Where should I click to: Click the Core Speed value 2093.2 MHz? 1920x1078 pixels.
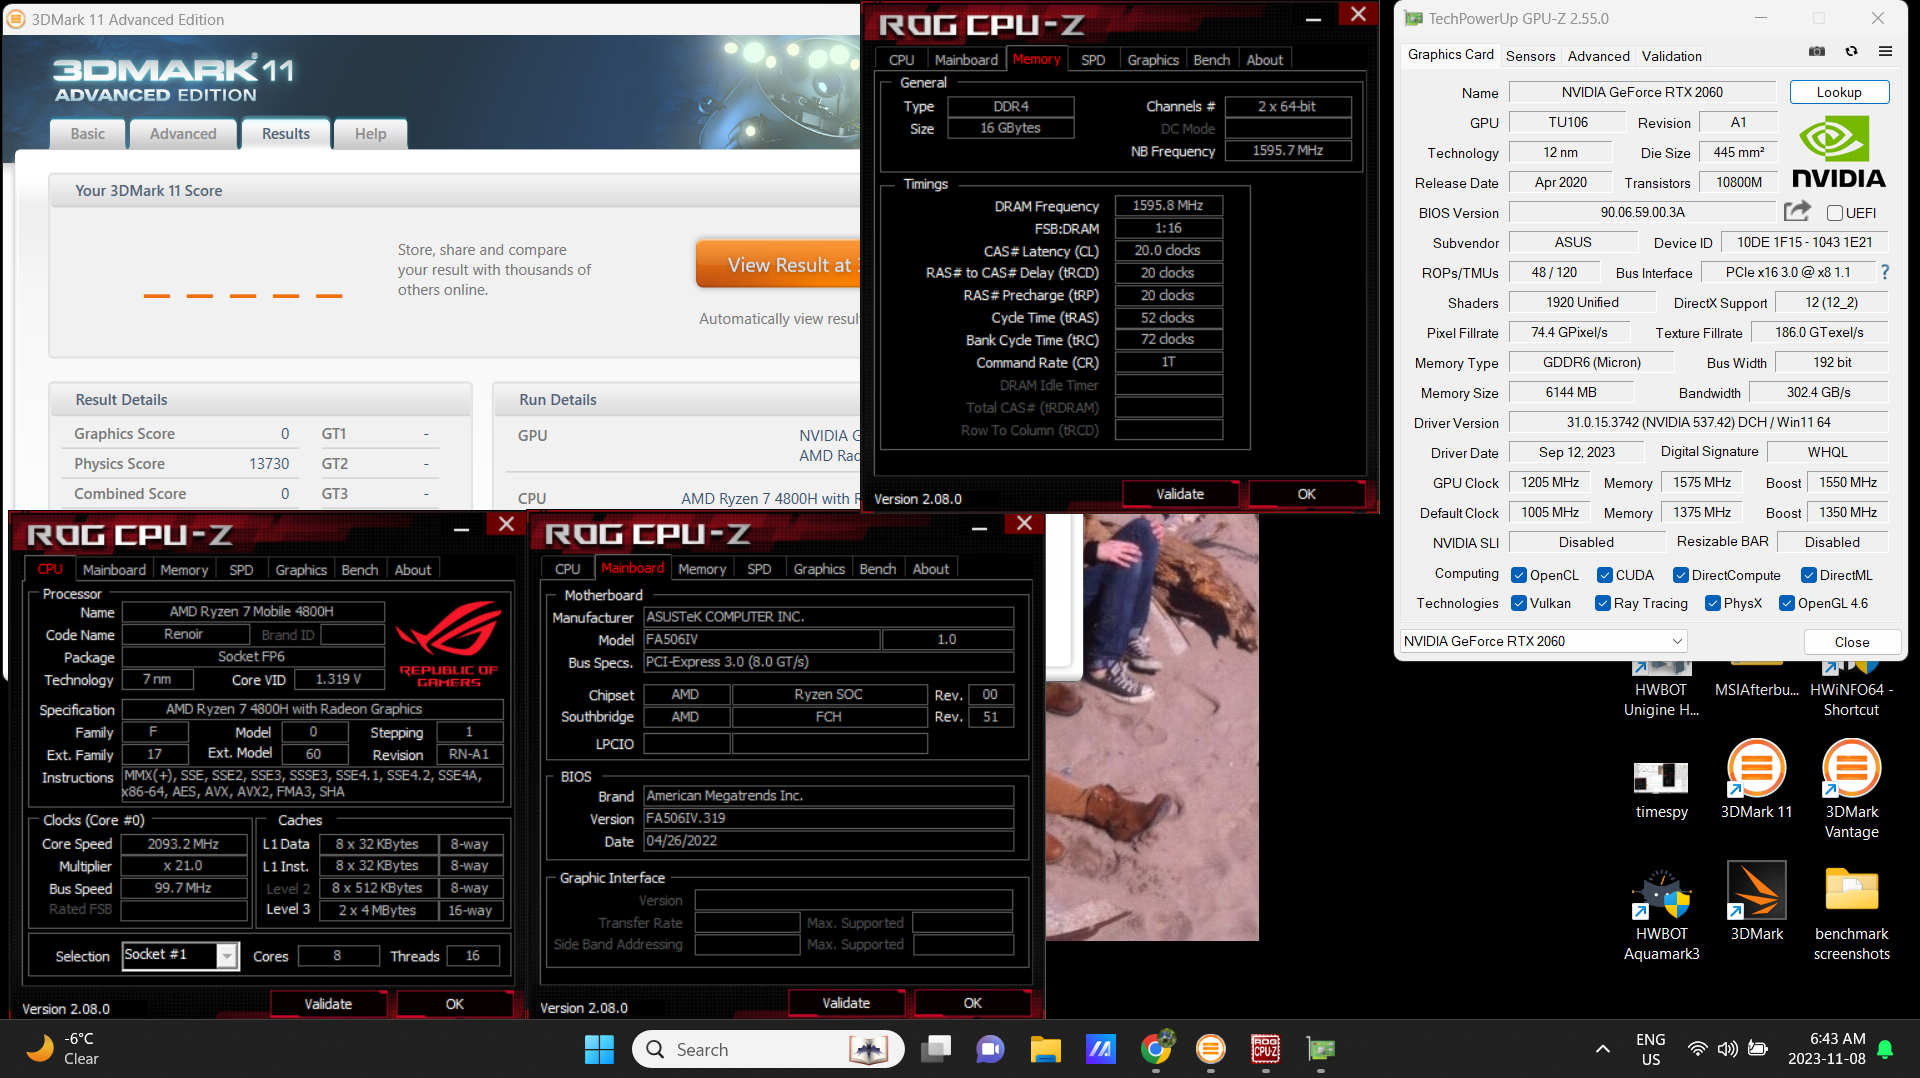point(183,844)
